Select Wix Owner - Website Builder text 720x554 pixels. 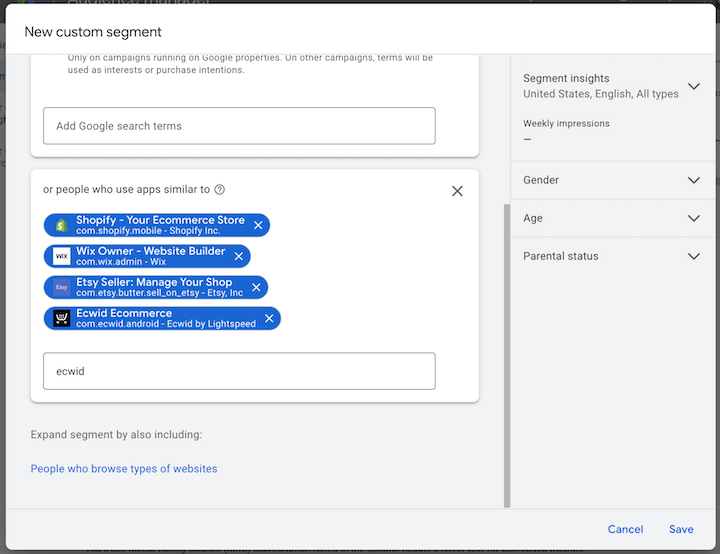pos(151,251)
